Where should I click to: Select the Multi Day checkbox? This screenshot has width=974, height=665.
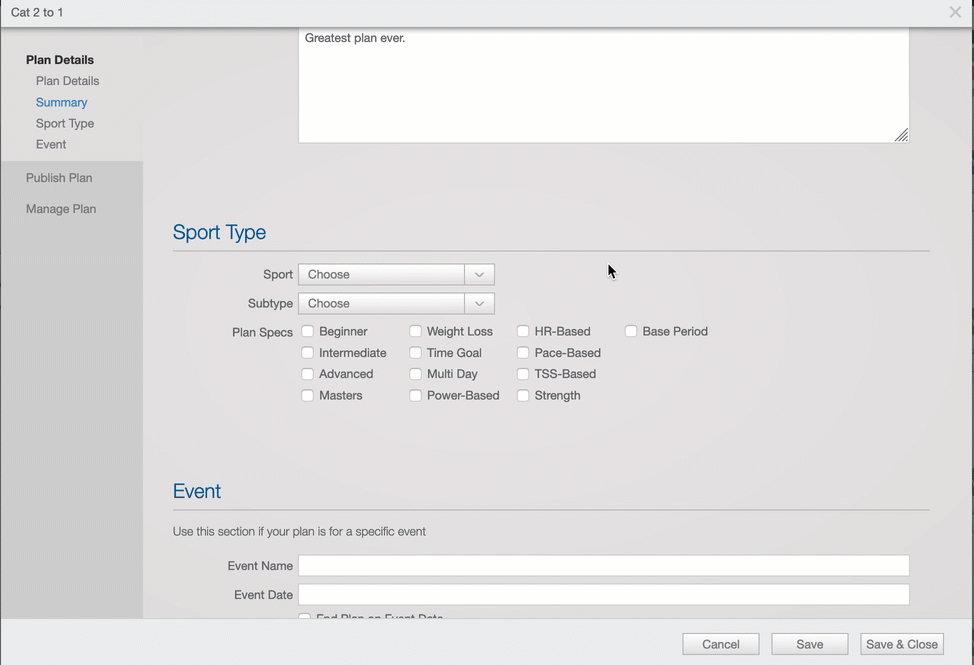(x=415, y=374)
